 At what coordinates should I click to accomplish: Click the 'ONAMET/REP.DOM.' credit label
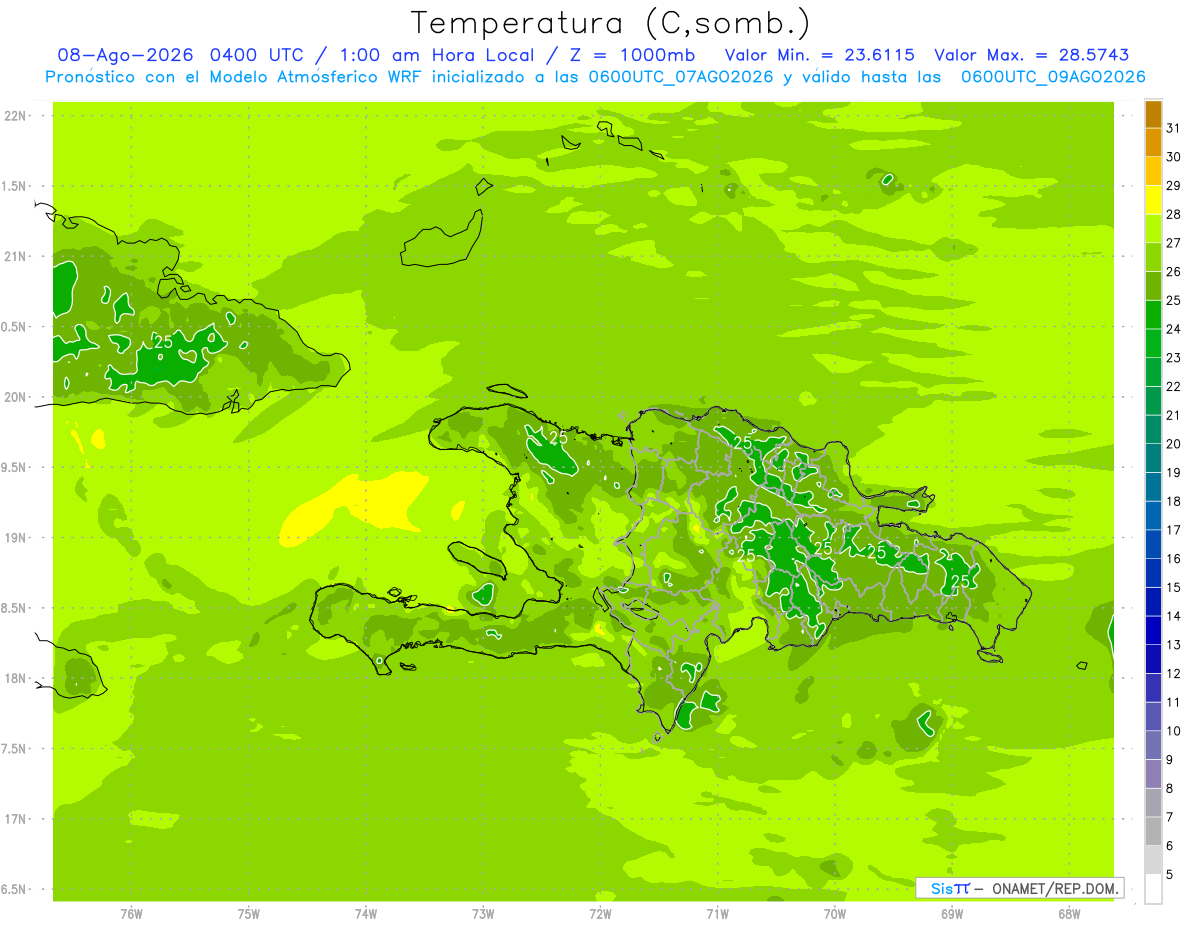(x=1054, y=888)
